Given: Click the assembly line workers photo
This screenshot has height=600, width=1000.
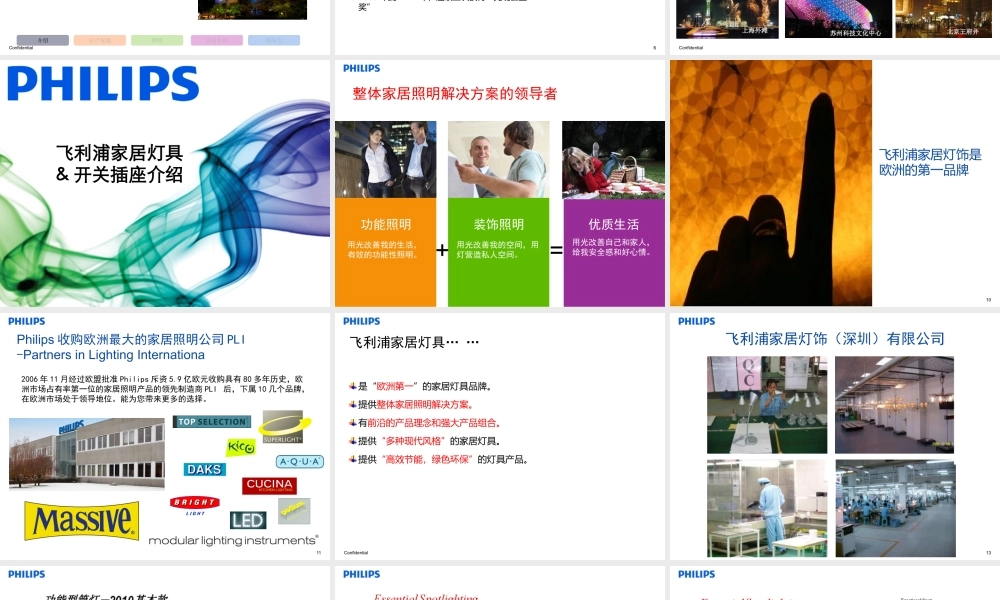Looking at the screenshot, I should pyautogui.click(x=895, y=508).
